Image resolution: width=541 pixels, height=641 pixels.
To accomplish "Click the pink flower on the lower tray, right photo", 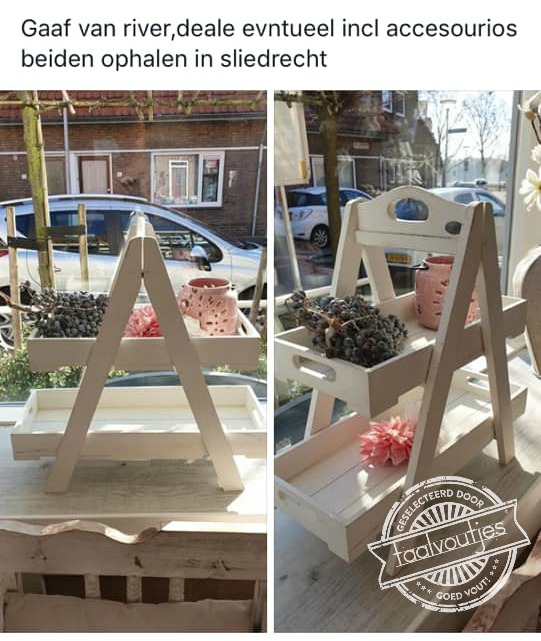I will coord(387,442).
